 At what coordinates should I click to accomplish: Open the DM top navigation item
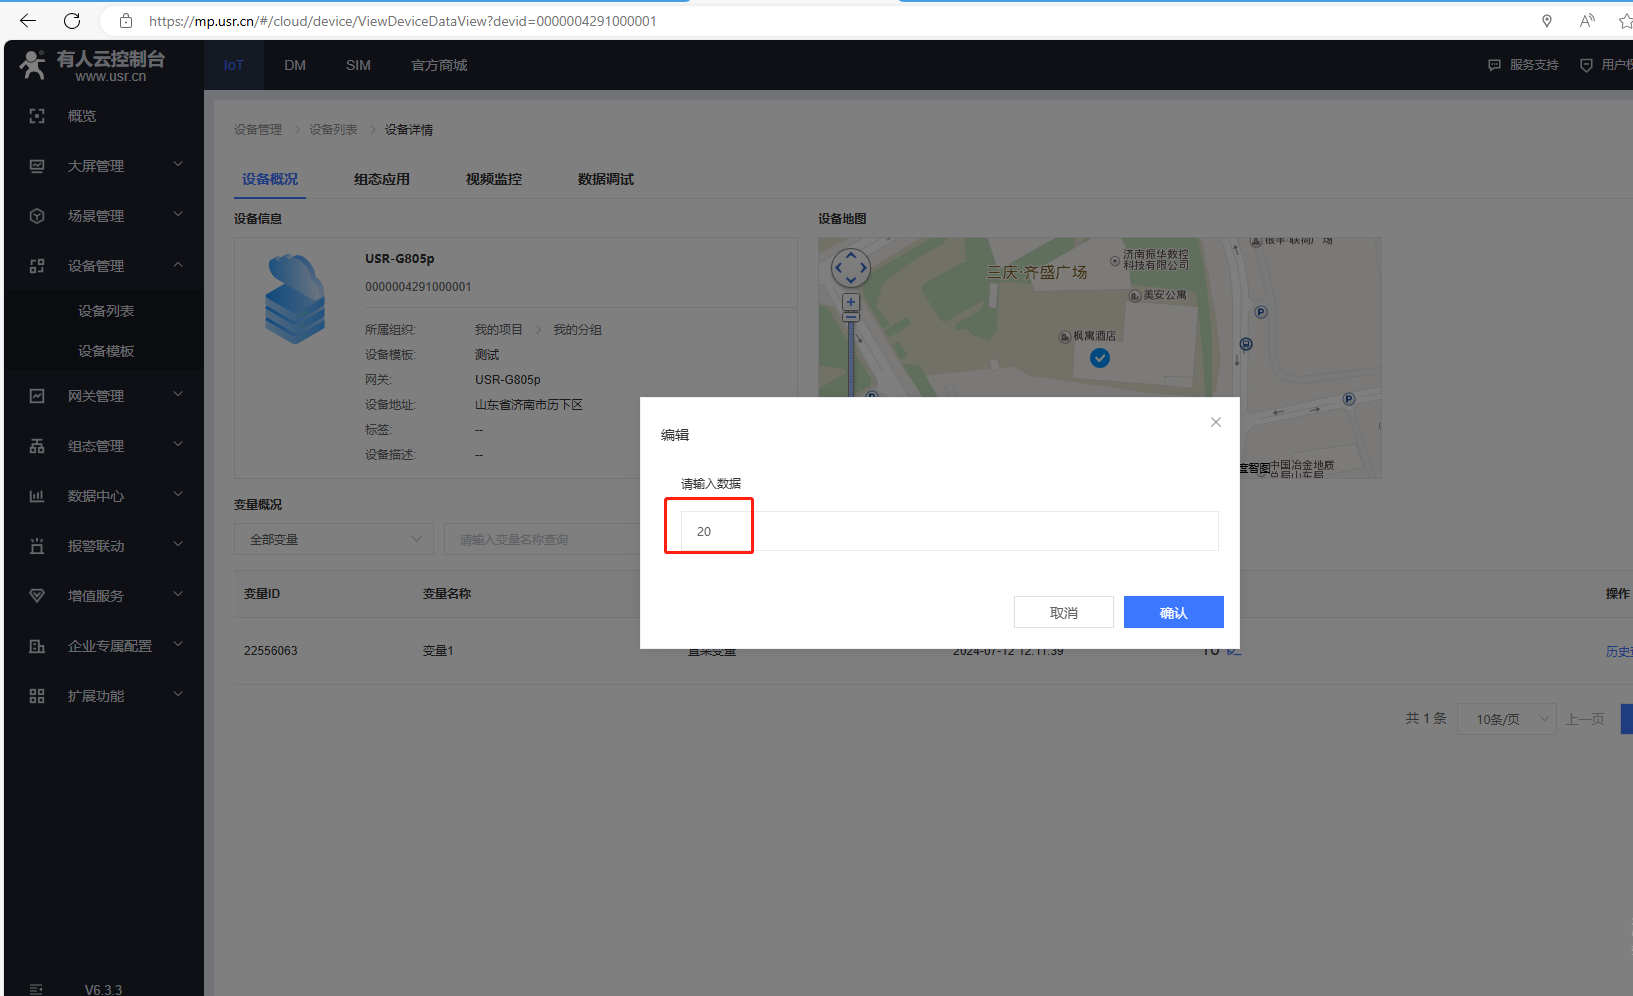click(295, 65)
